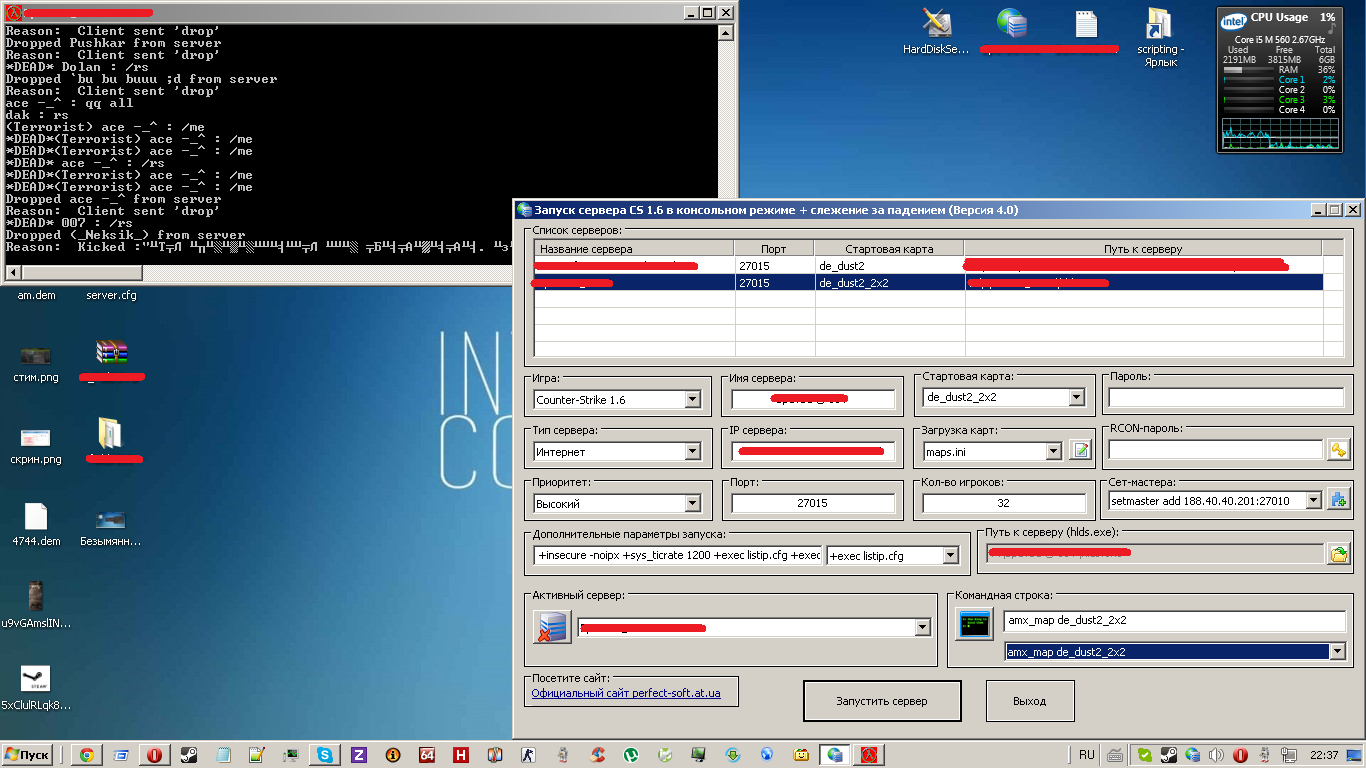Open uTorrent from the taskbar
Image resolution: width=1366 pixels, height=768 pixels.
point(631,755)
